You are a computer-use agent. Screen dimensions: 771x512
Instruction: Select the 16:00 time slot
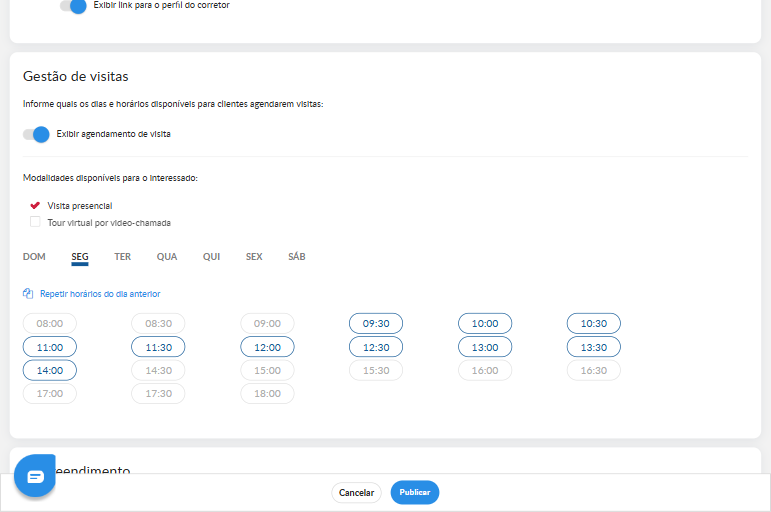485,370
